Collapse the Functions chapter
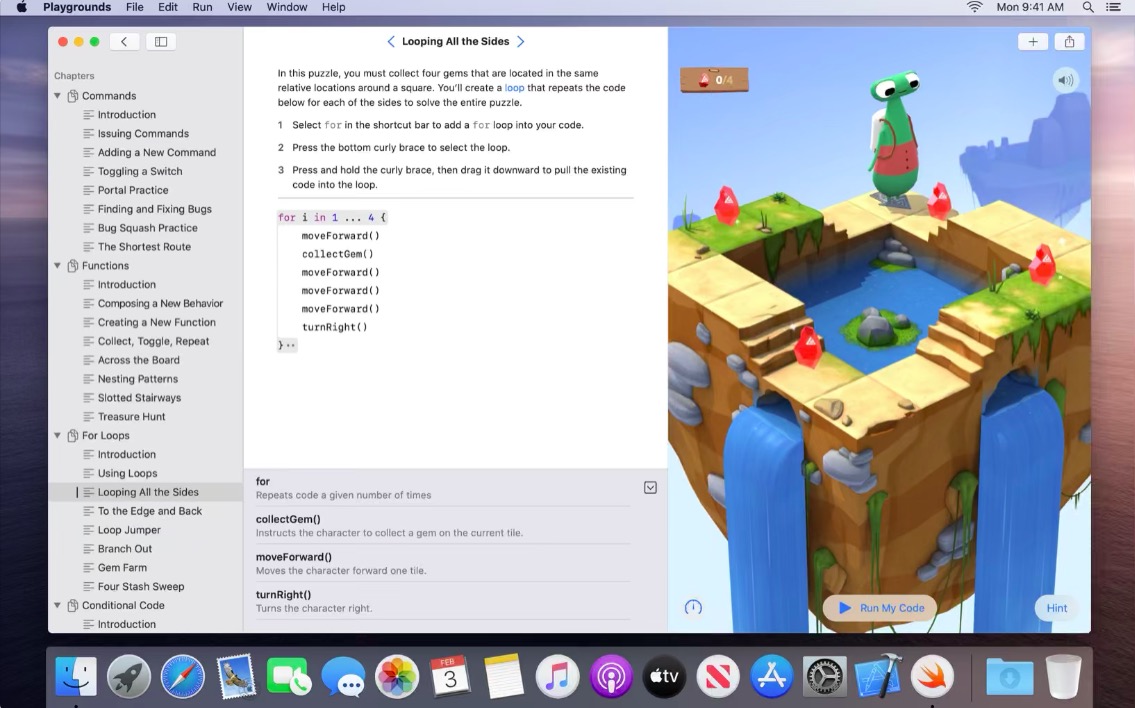 57,266
